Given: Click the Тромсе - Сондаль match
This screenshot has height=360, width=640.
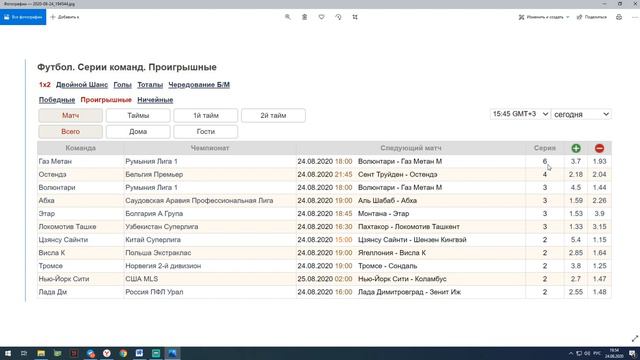Looking at the screenshot, I should 387,266.
